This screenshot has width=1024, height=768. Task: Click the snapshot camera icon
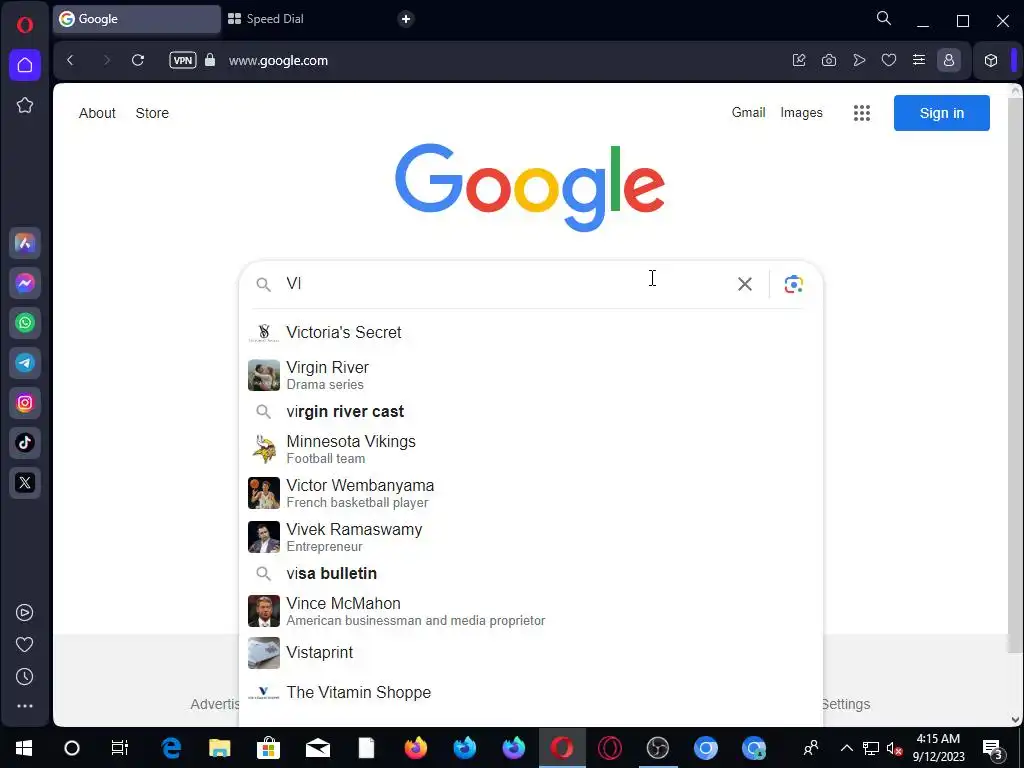pyautogui.click(x=829, y=60)
